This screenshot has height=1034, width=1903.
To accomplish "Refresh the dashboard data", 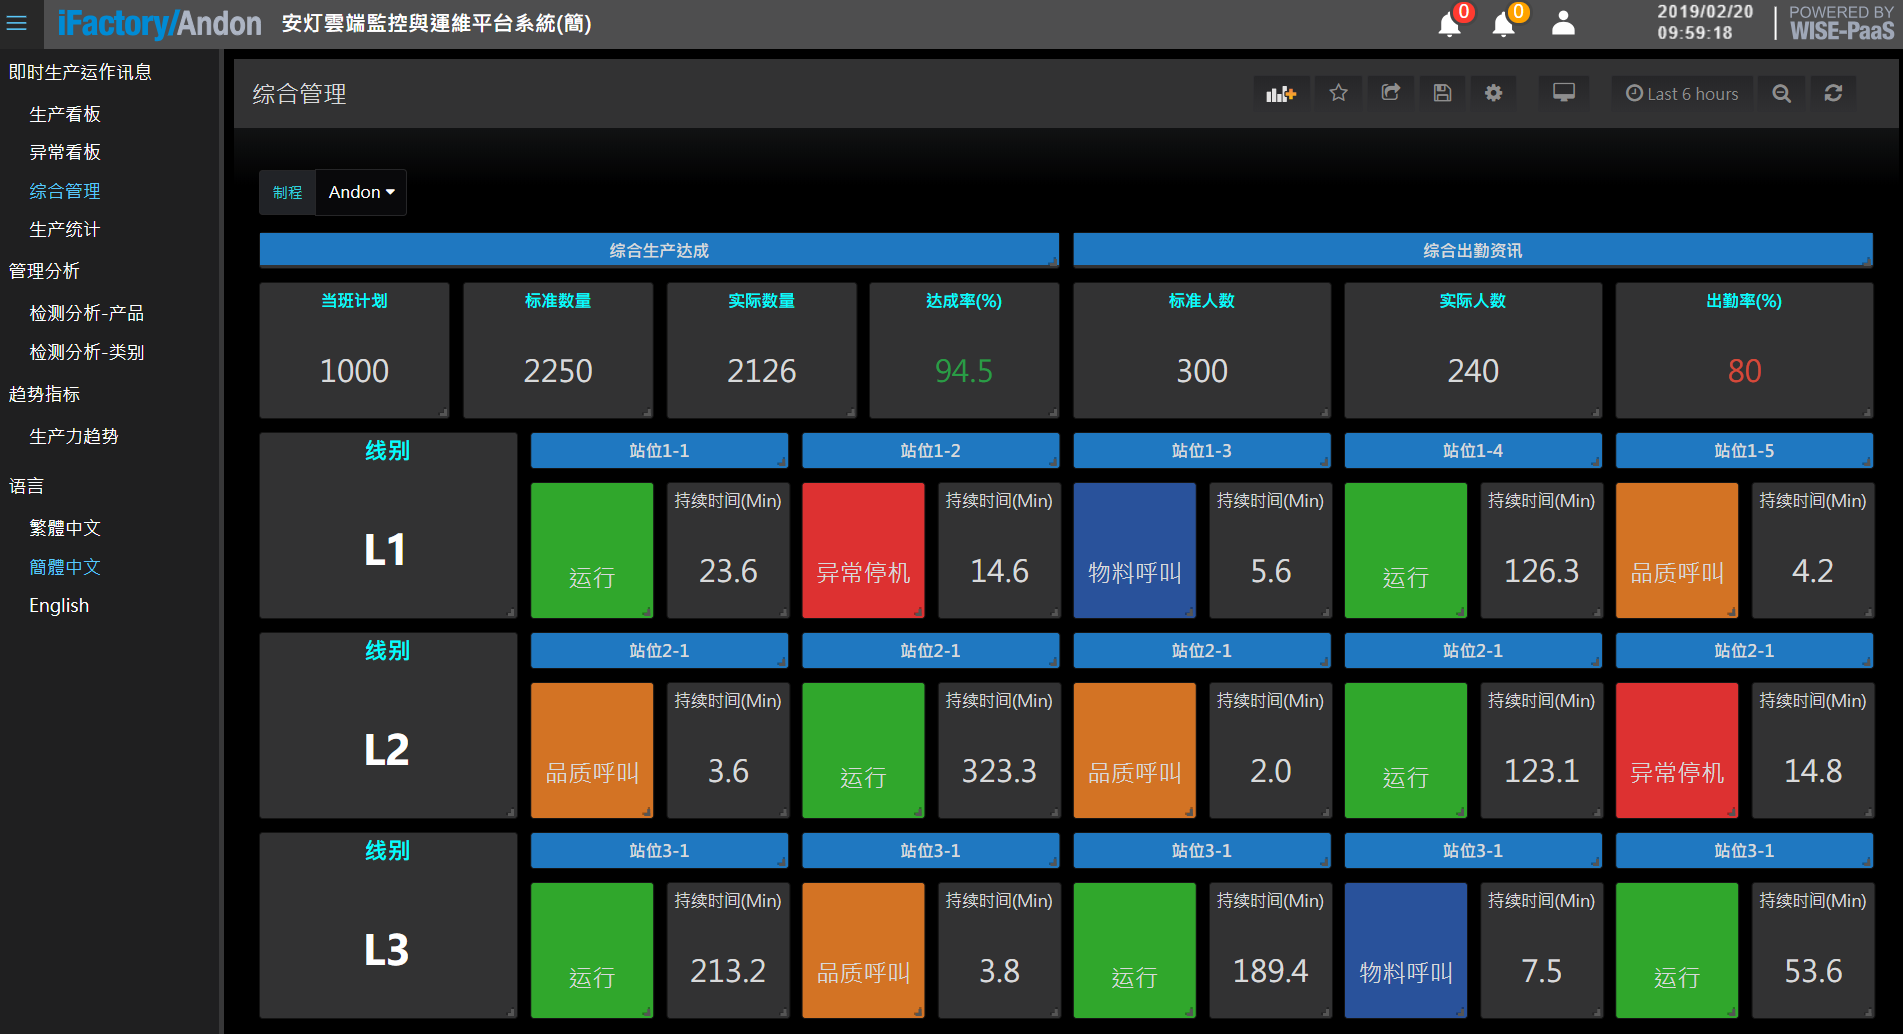I will tap(1833, 93).
